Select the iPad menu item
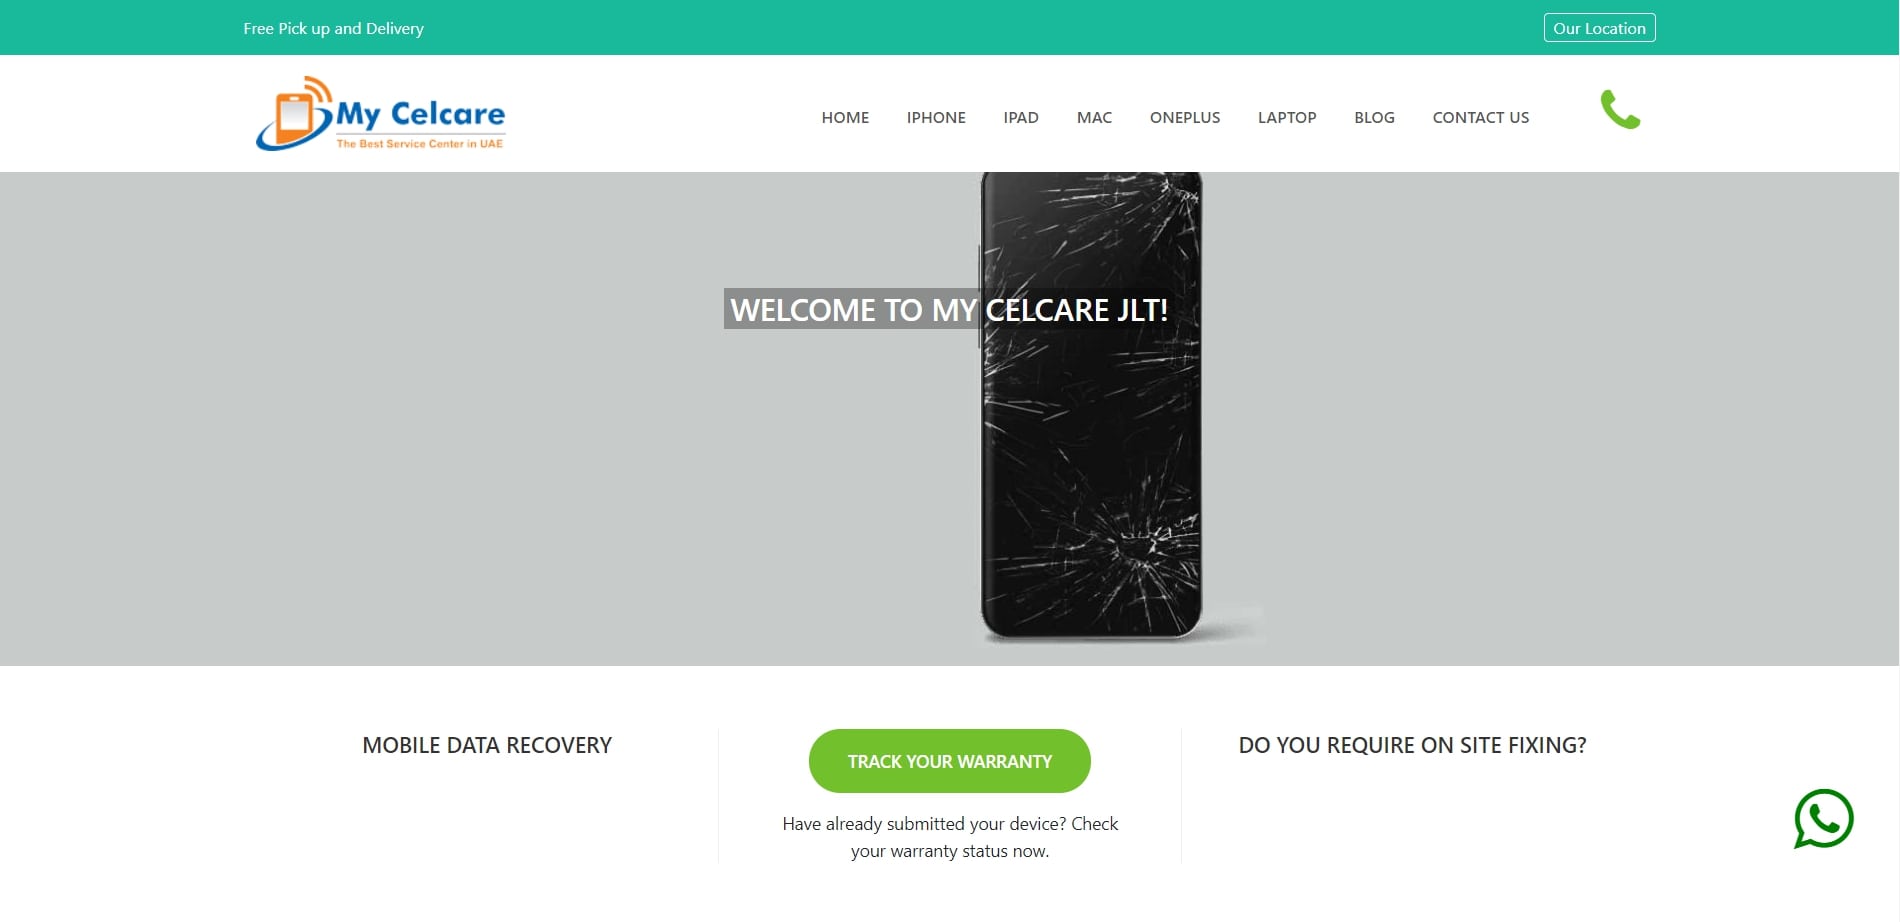This screenshot has height=922, width=1900. click(1021, 117)
